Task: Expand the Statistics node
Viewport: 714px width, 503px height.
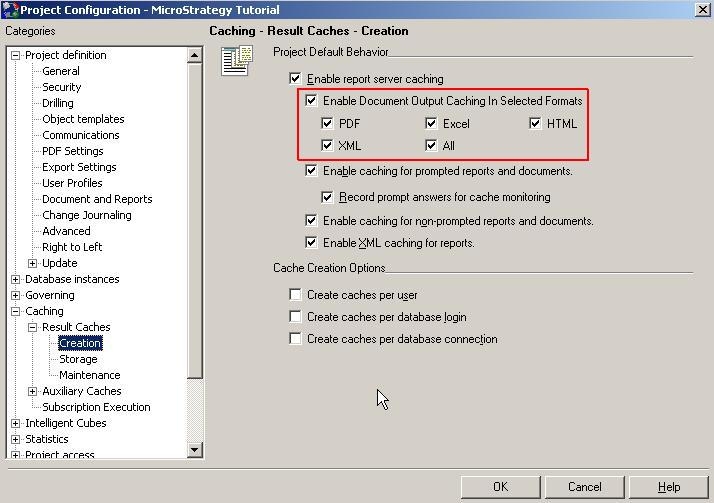Action: (15, 439)
